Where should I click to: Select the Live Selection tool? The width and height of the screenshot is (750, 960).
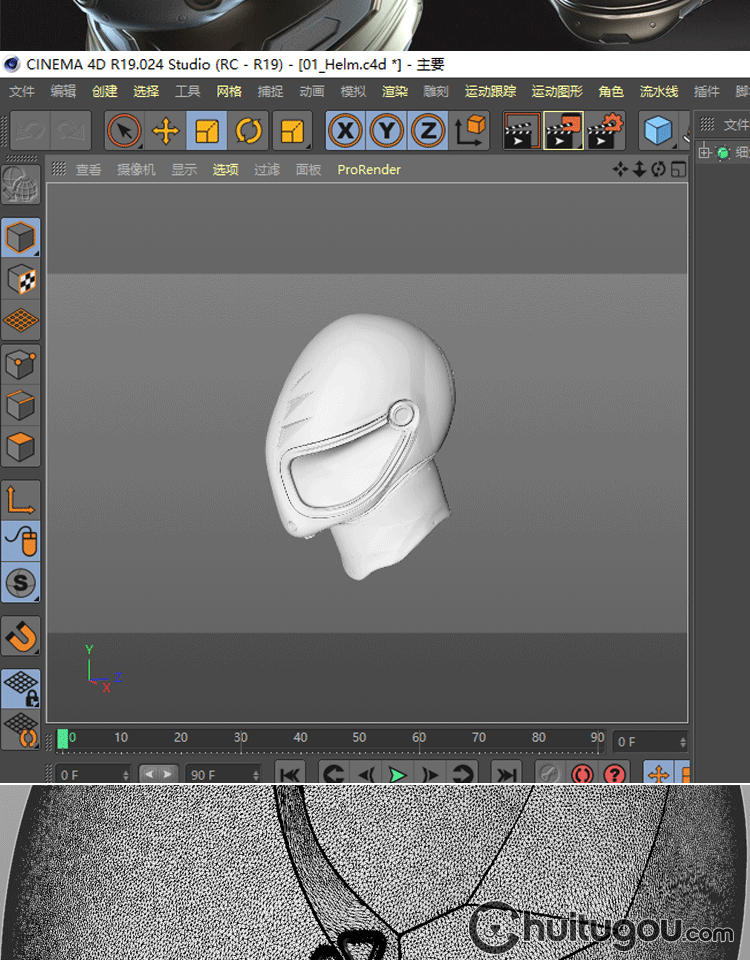[x=124, y=130]
